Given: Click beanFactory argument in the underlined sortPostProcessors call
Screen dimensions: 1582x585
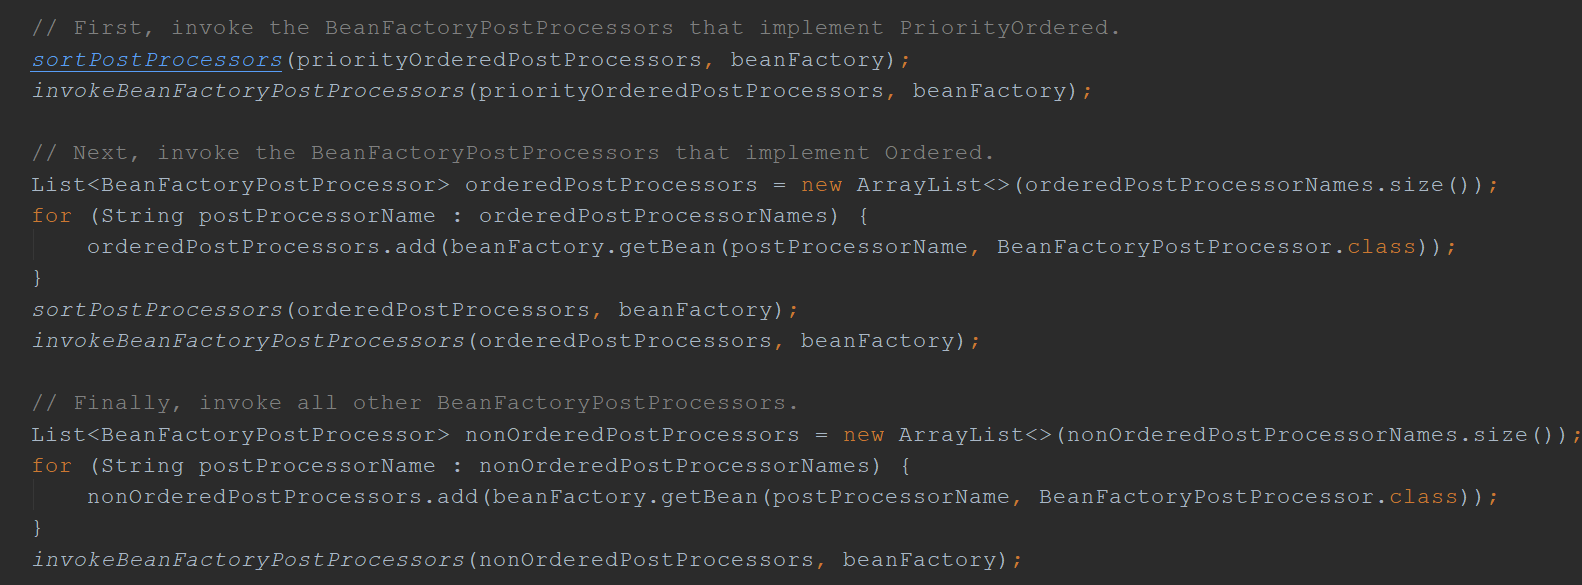Looking at the screenshot, I should click(x=807, y=60).
